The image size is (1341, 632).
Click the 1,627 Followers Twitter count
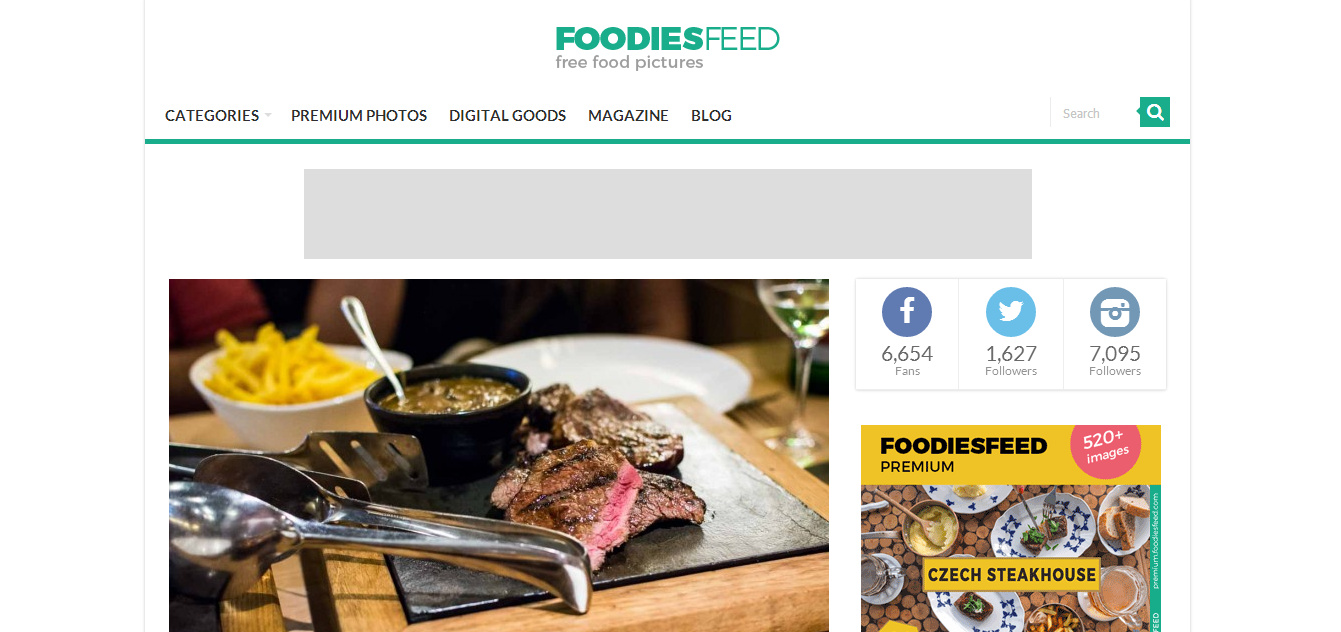1011,360
